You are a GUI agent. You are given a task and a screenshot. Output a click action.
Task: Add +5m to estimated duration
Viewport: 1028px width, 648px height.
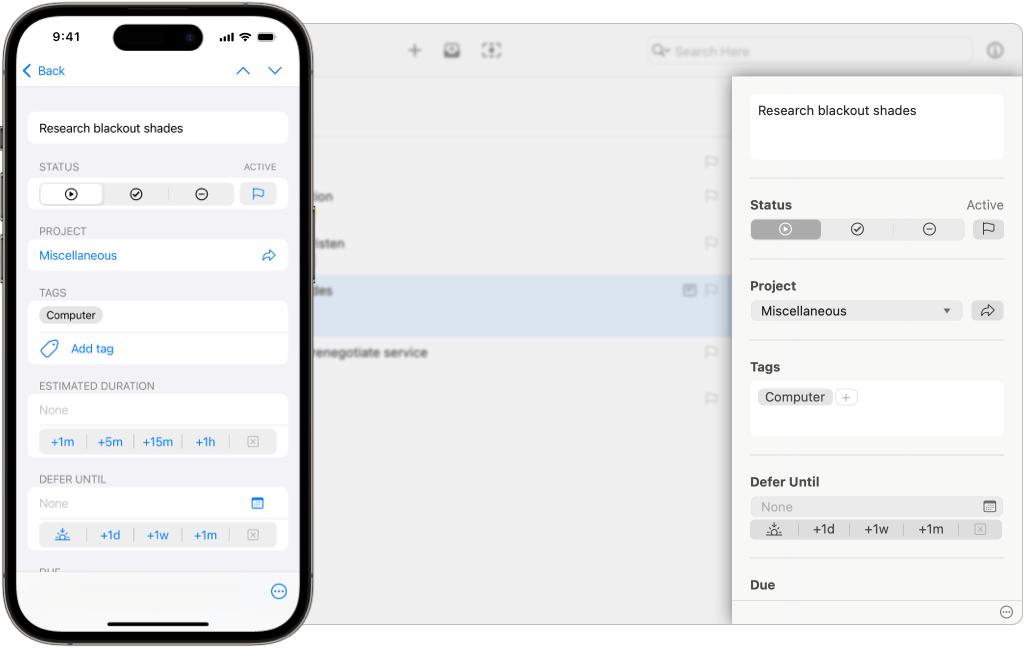click(x=110, y=442)
